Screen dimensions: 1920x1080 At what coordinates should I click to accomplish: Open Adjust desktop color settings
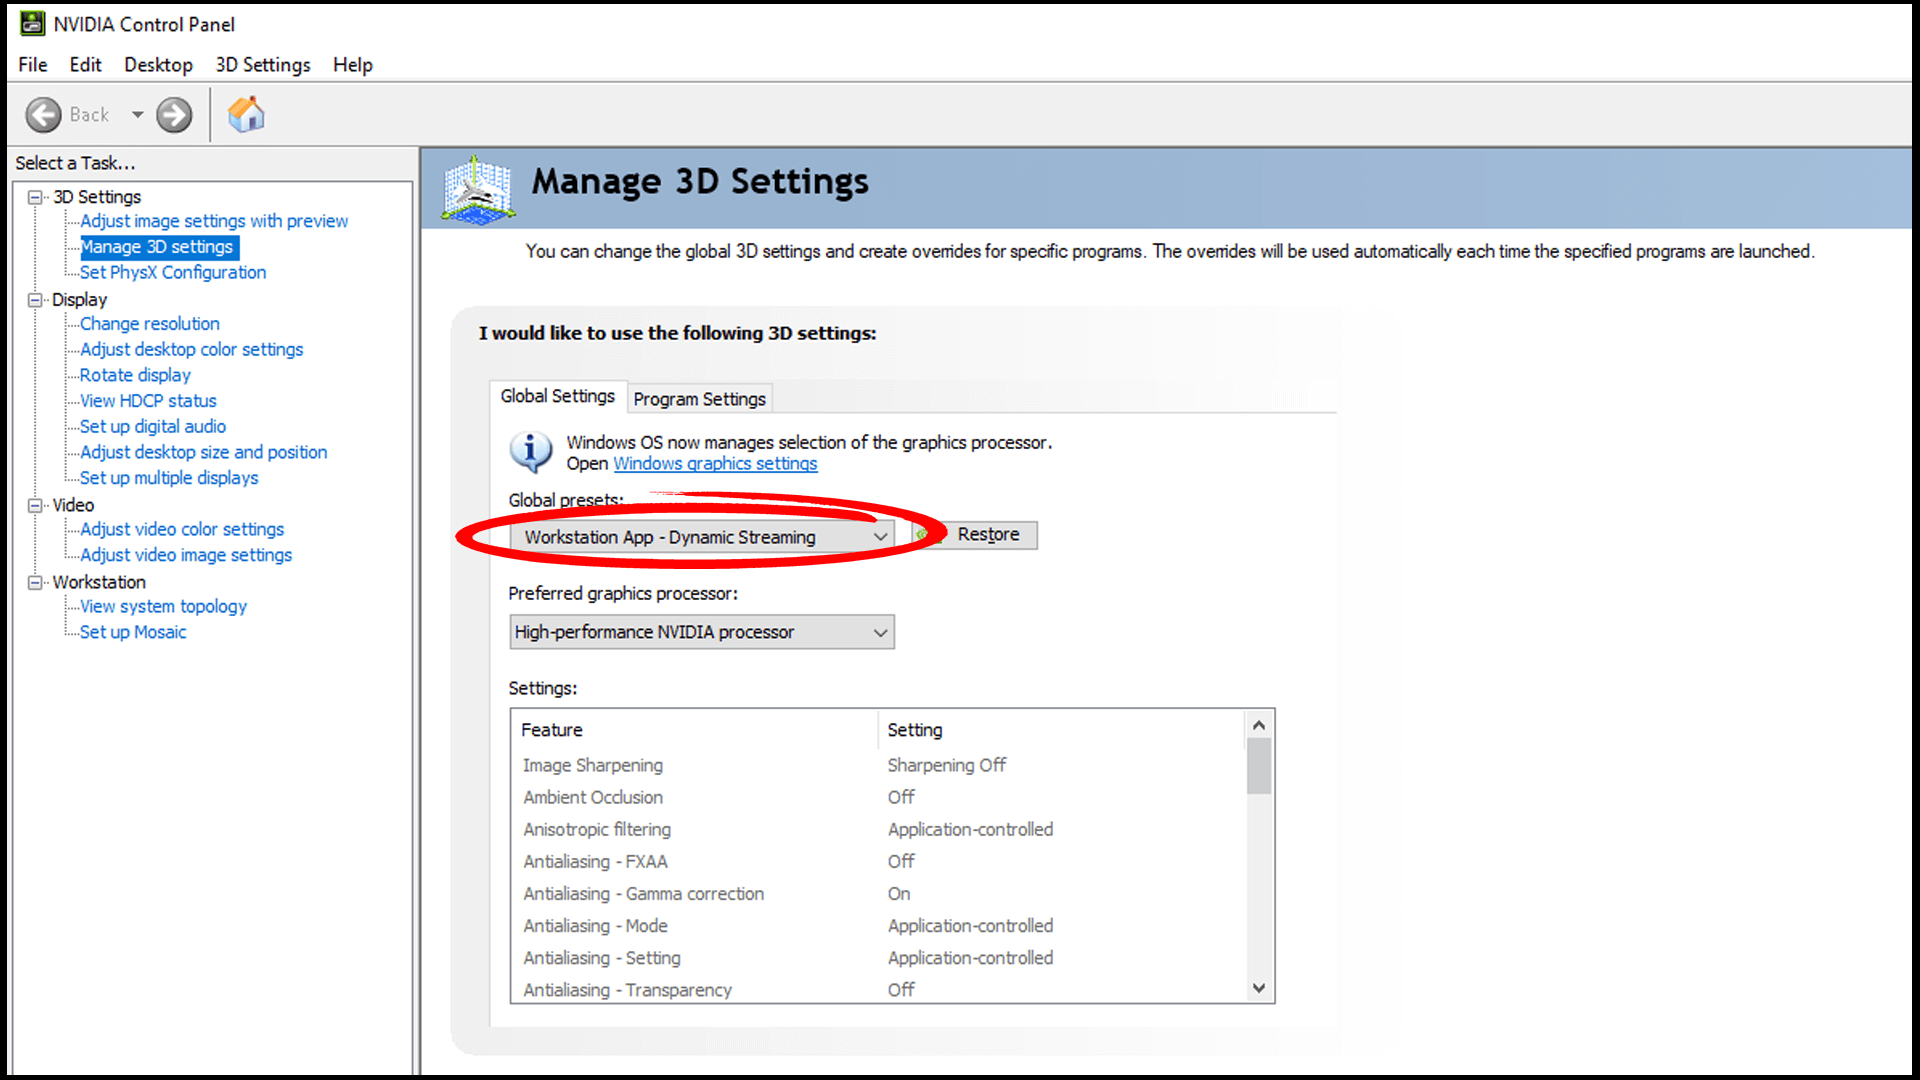(x=192, y=349)
